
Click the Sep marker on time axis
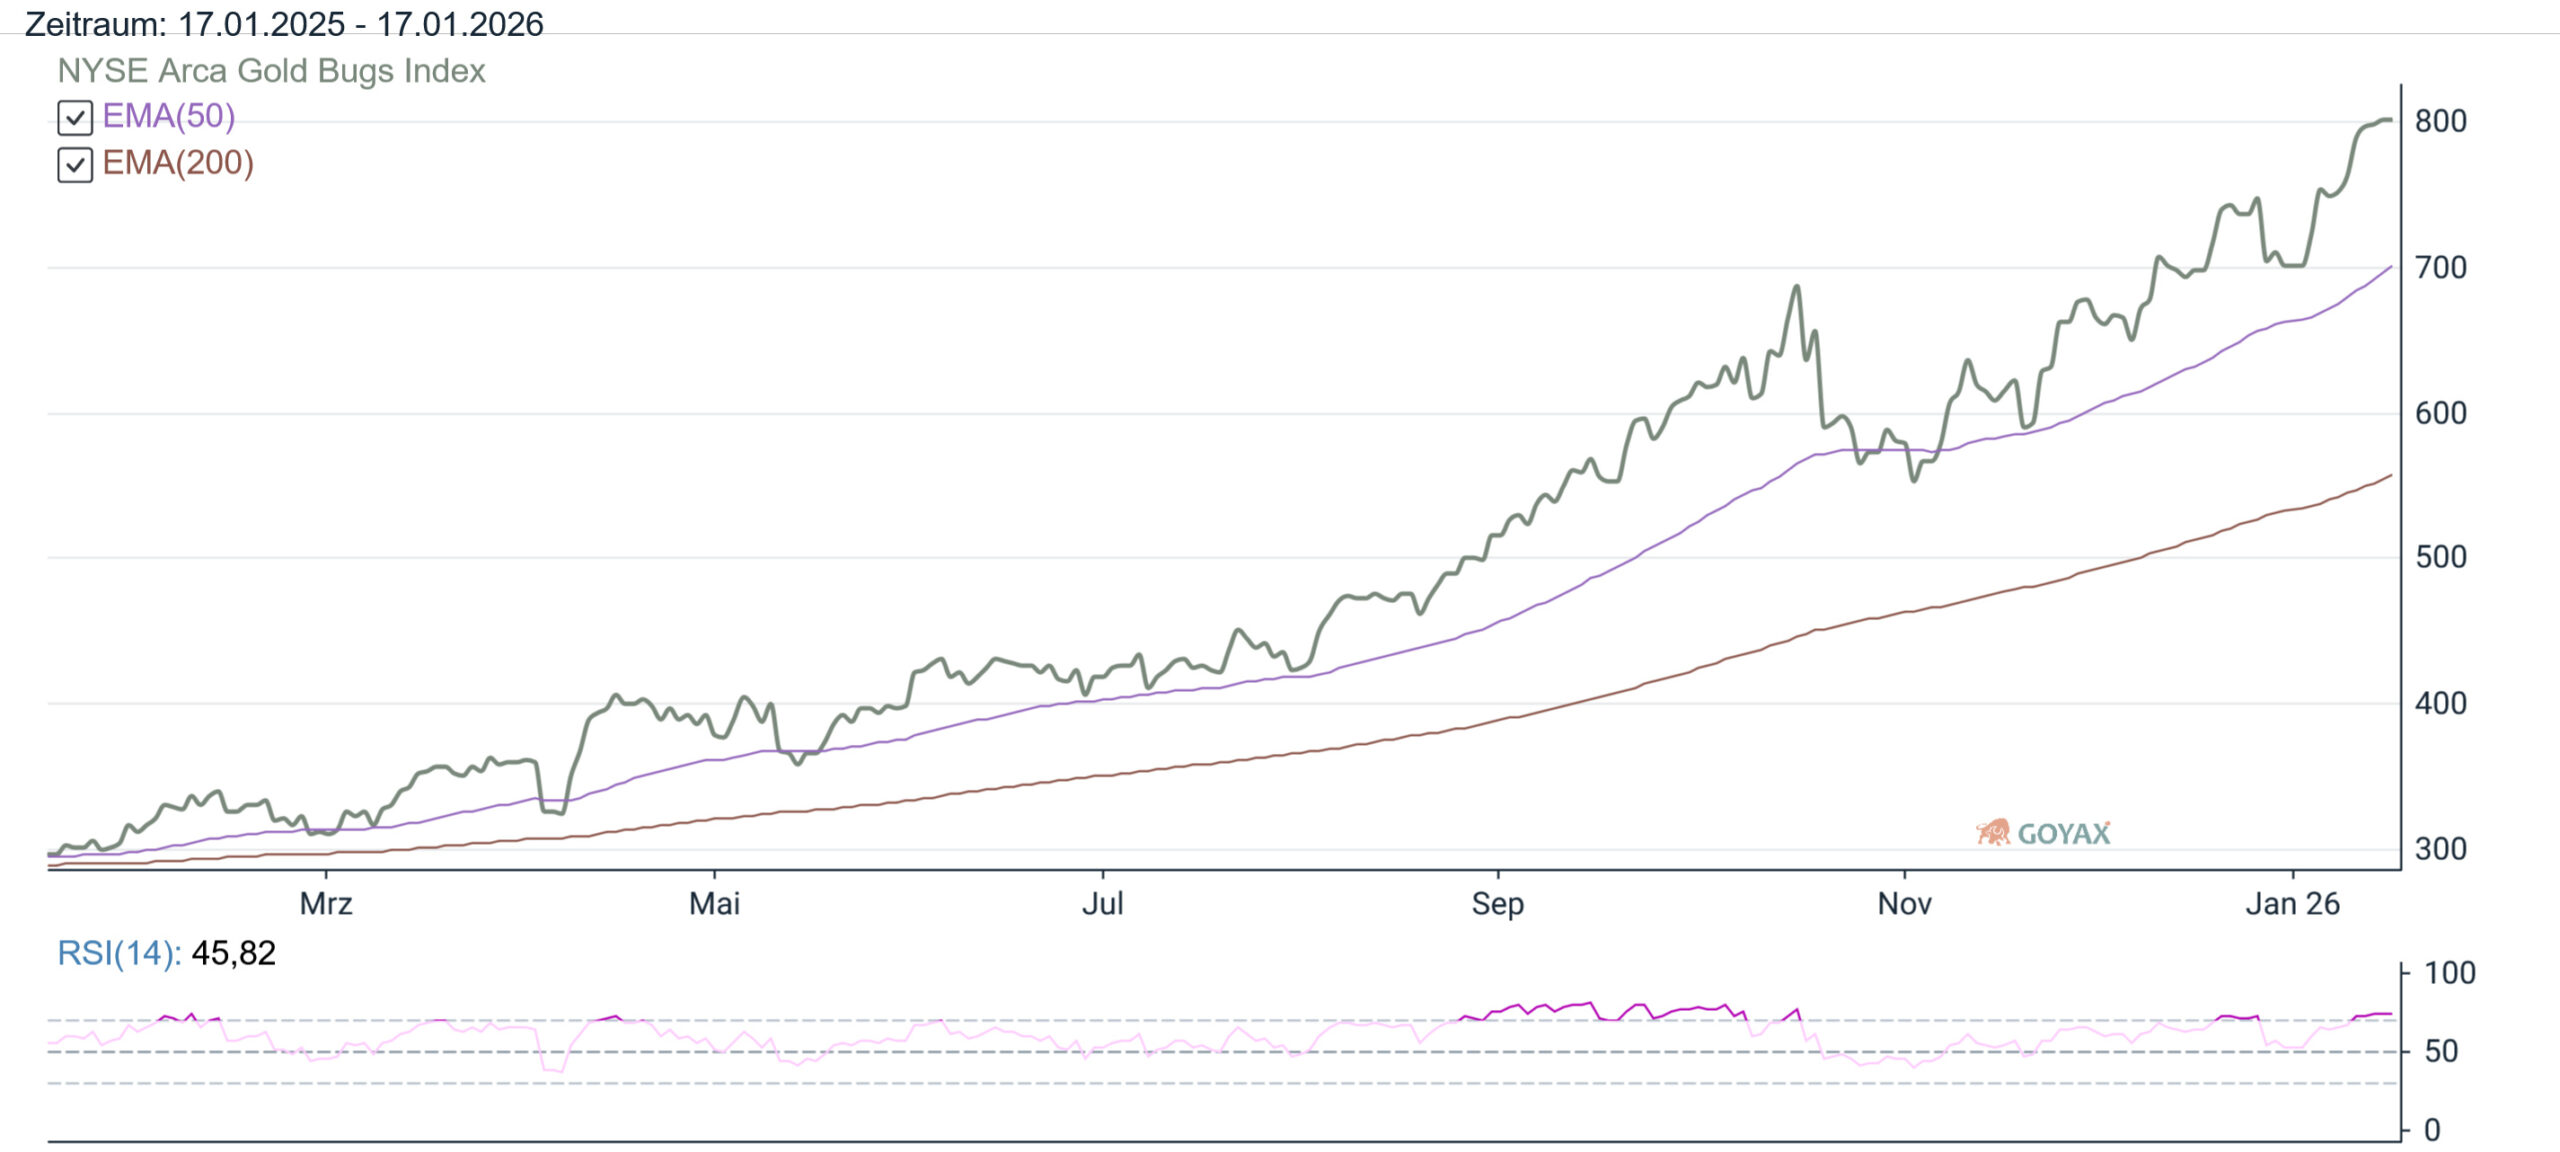coord(1497,904)
